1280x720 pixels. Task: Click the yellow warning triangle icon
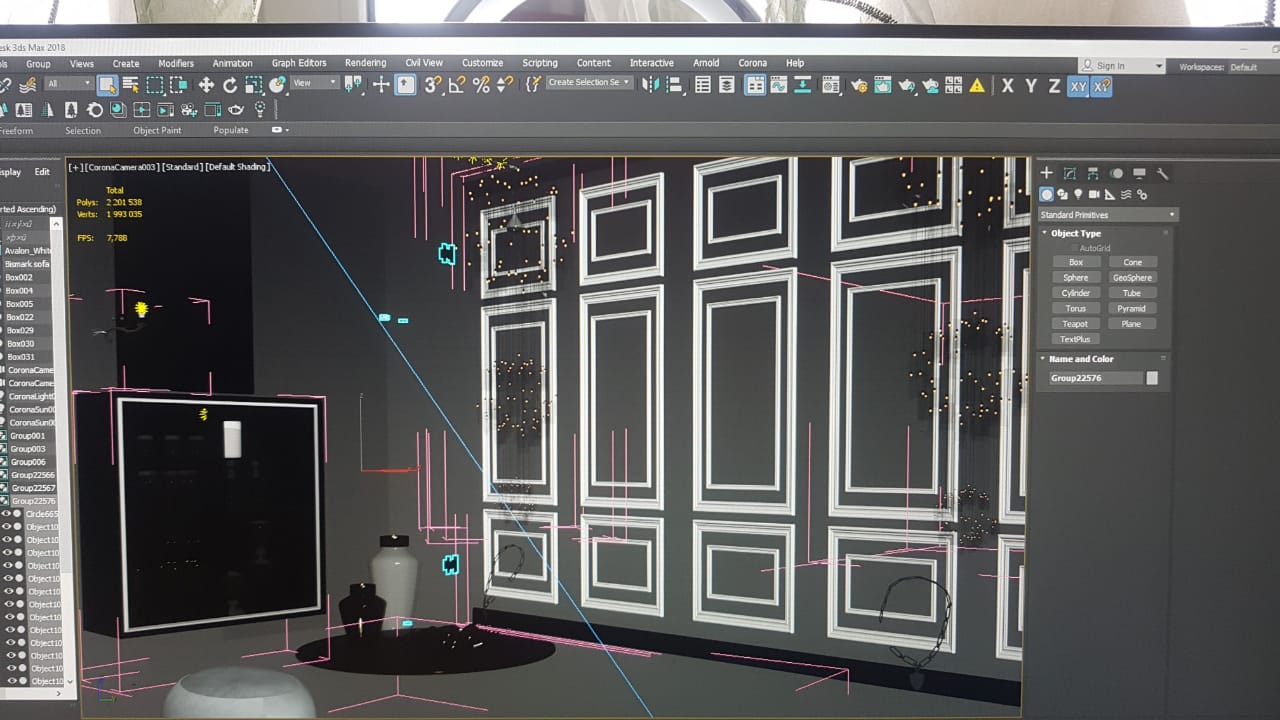tap(977, 86)
